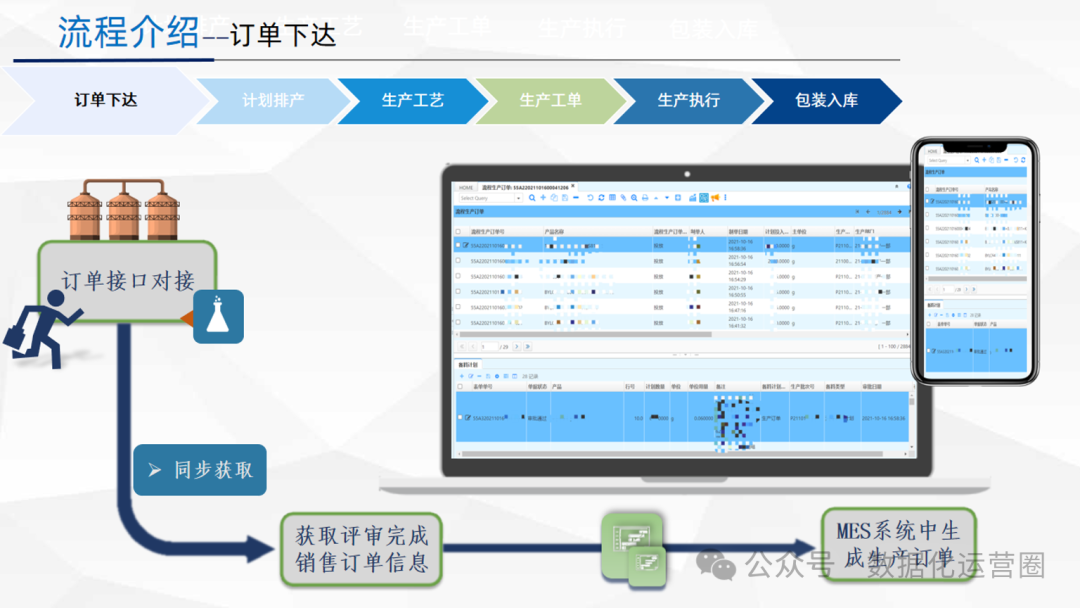This screenshot has width=1080, height=608.
Task: Jump to last page in laptop pager
Action: (x=528, y=346)
